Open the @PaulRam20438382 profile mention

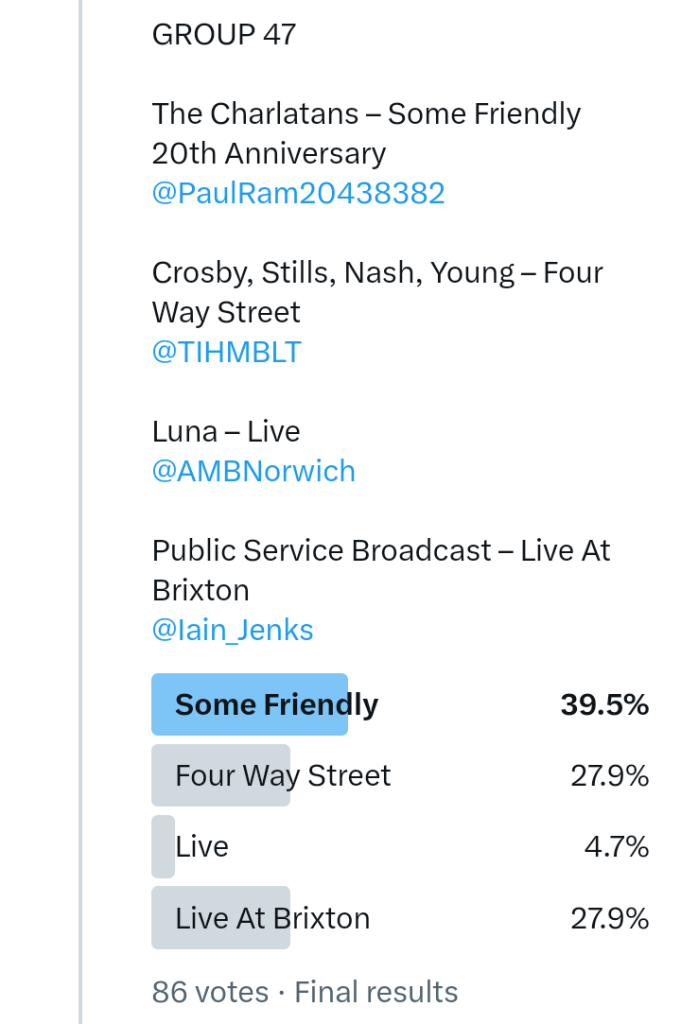click(298, 193)
